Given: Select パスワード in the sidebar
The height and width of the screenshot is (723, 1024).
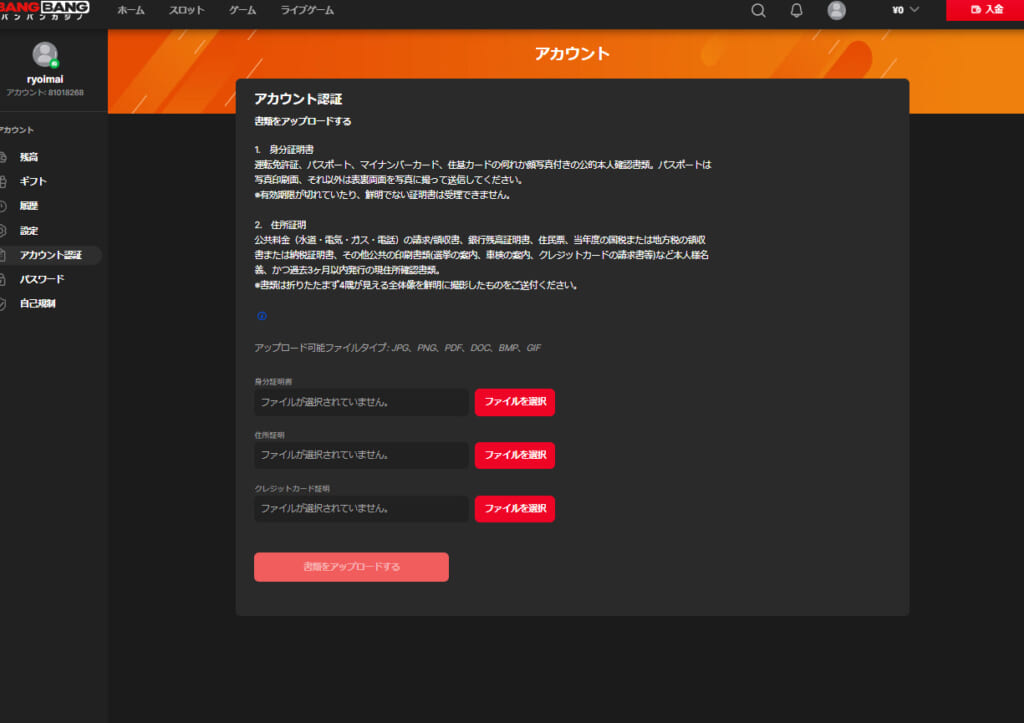Looking at the screenshot, I should click(x=42, y=280).
